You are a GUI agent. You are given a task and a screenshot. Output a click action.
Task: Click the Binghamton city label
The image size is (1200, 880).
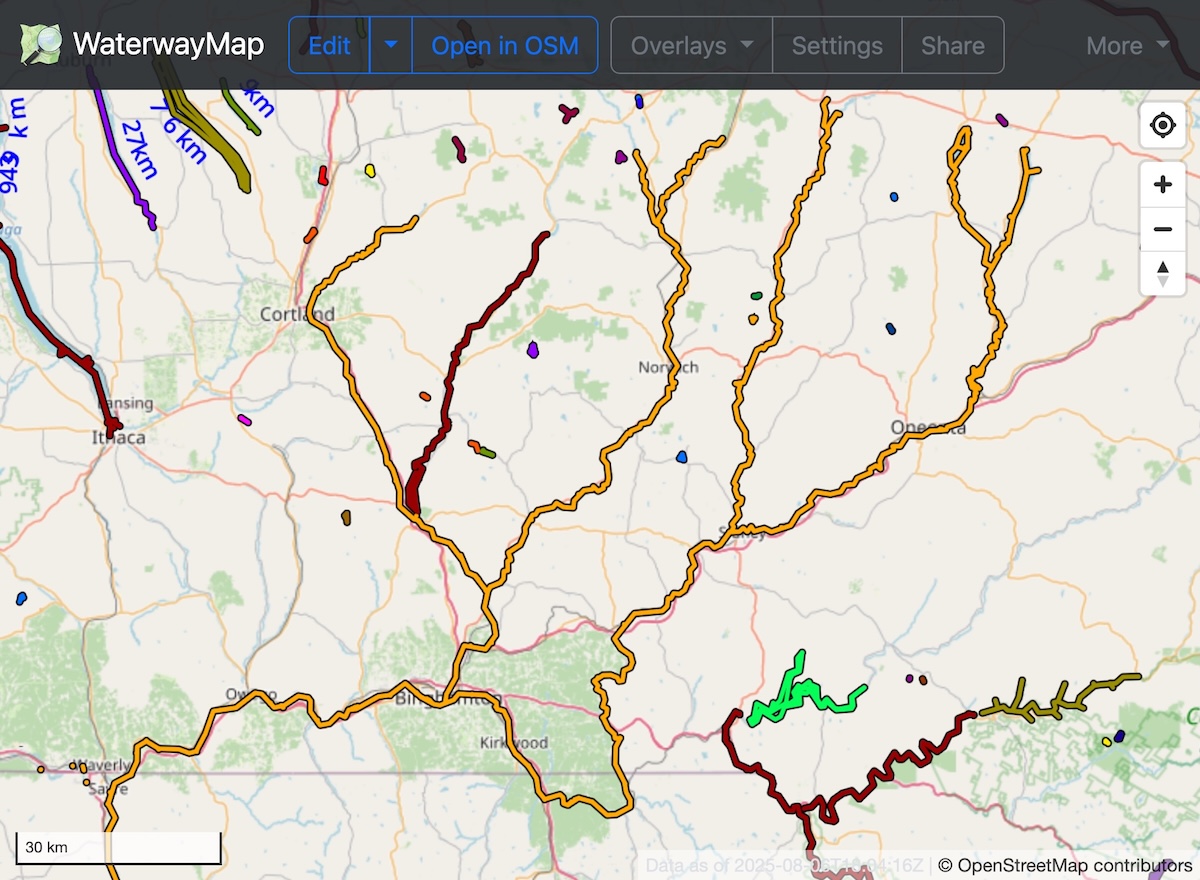[x=446, y=697]
